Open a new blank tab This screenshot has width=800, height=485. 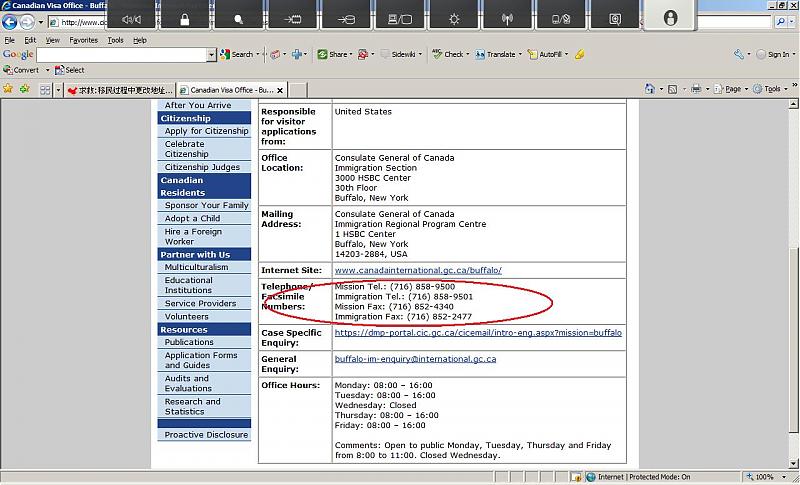click(x=298, y=90)
